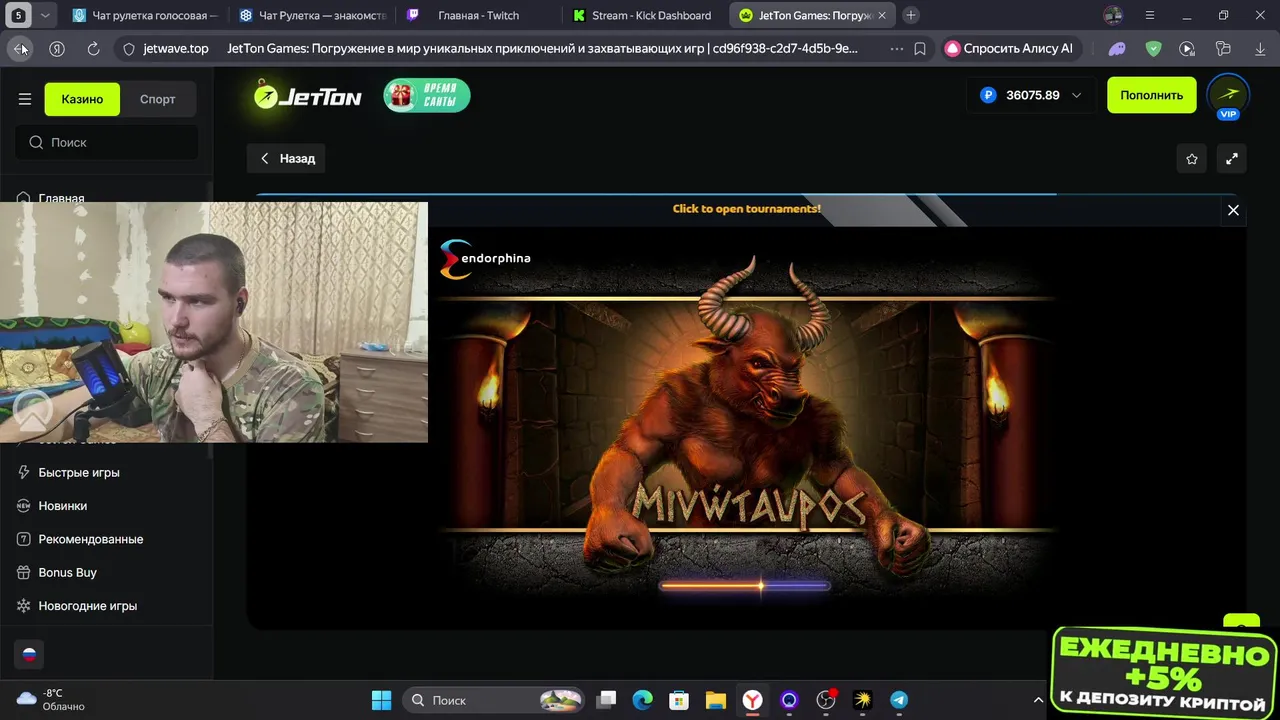
Task: Open the VIP profile avatar
Action: [1228, 96]
